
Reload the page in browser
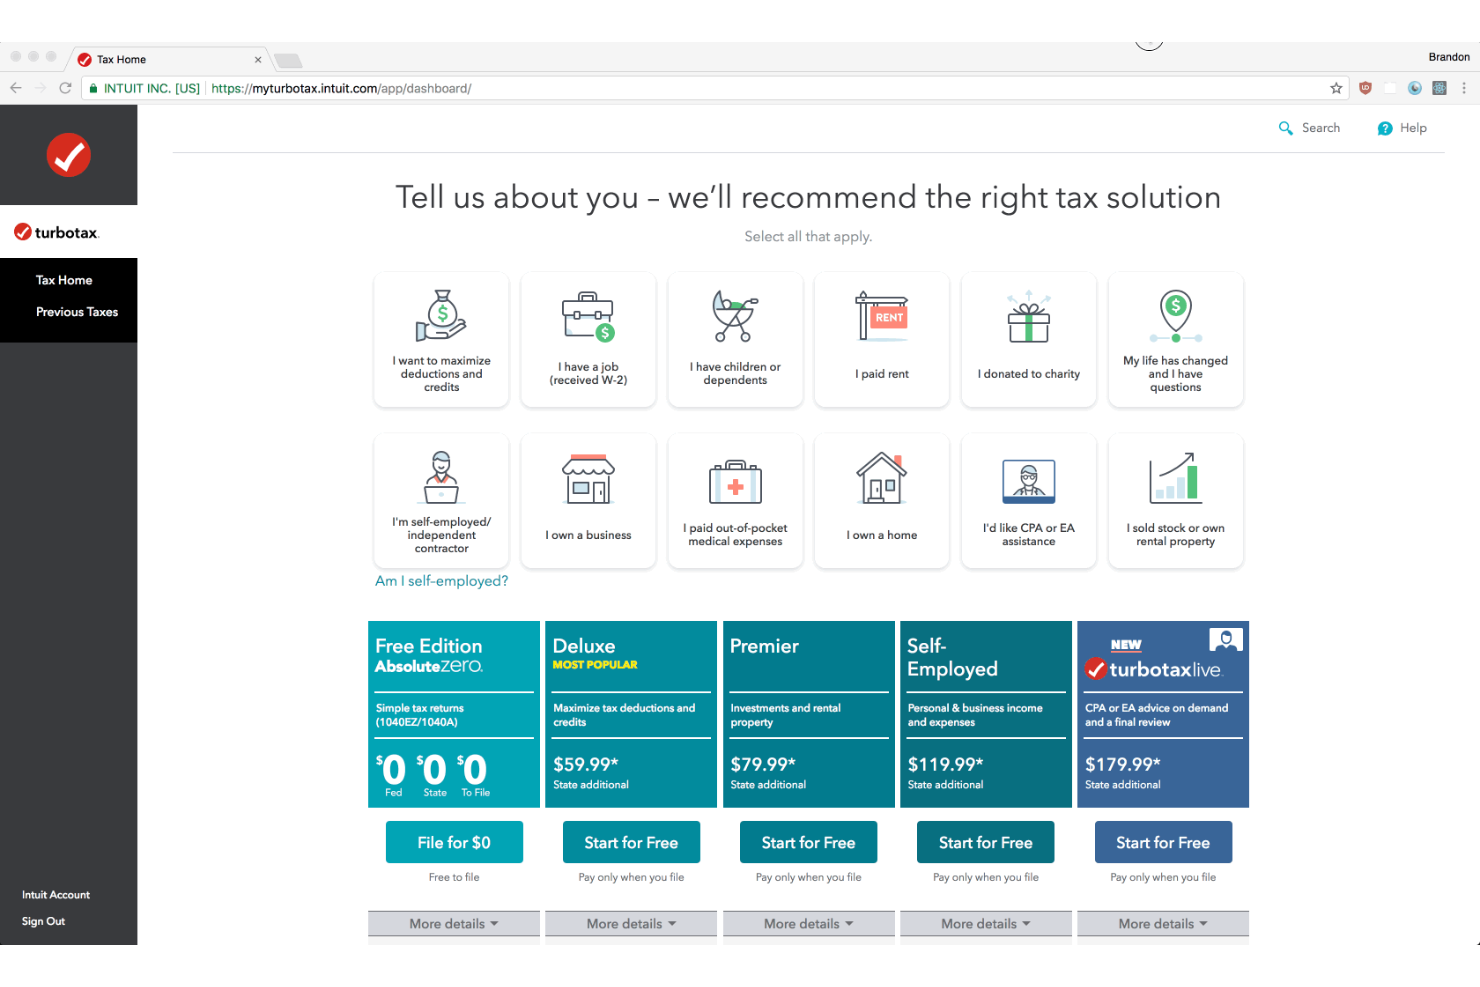point(65,88)
